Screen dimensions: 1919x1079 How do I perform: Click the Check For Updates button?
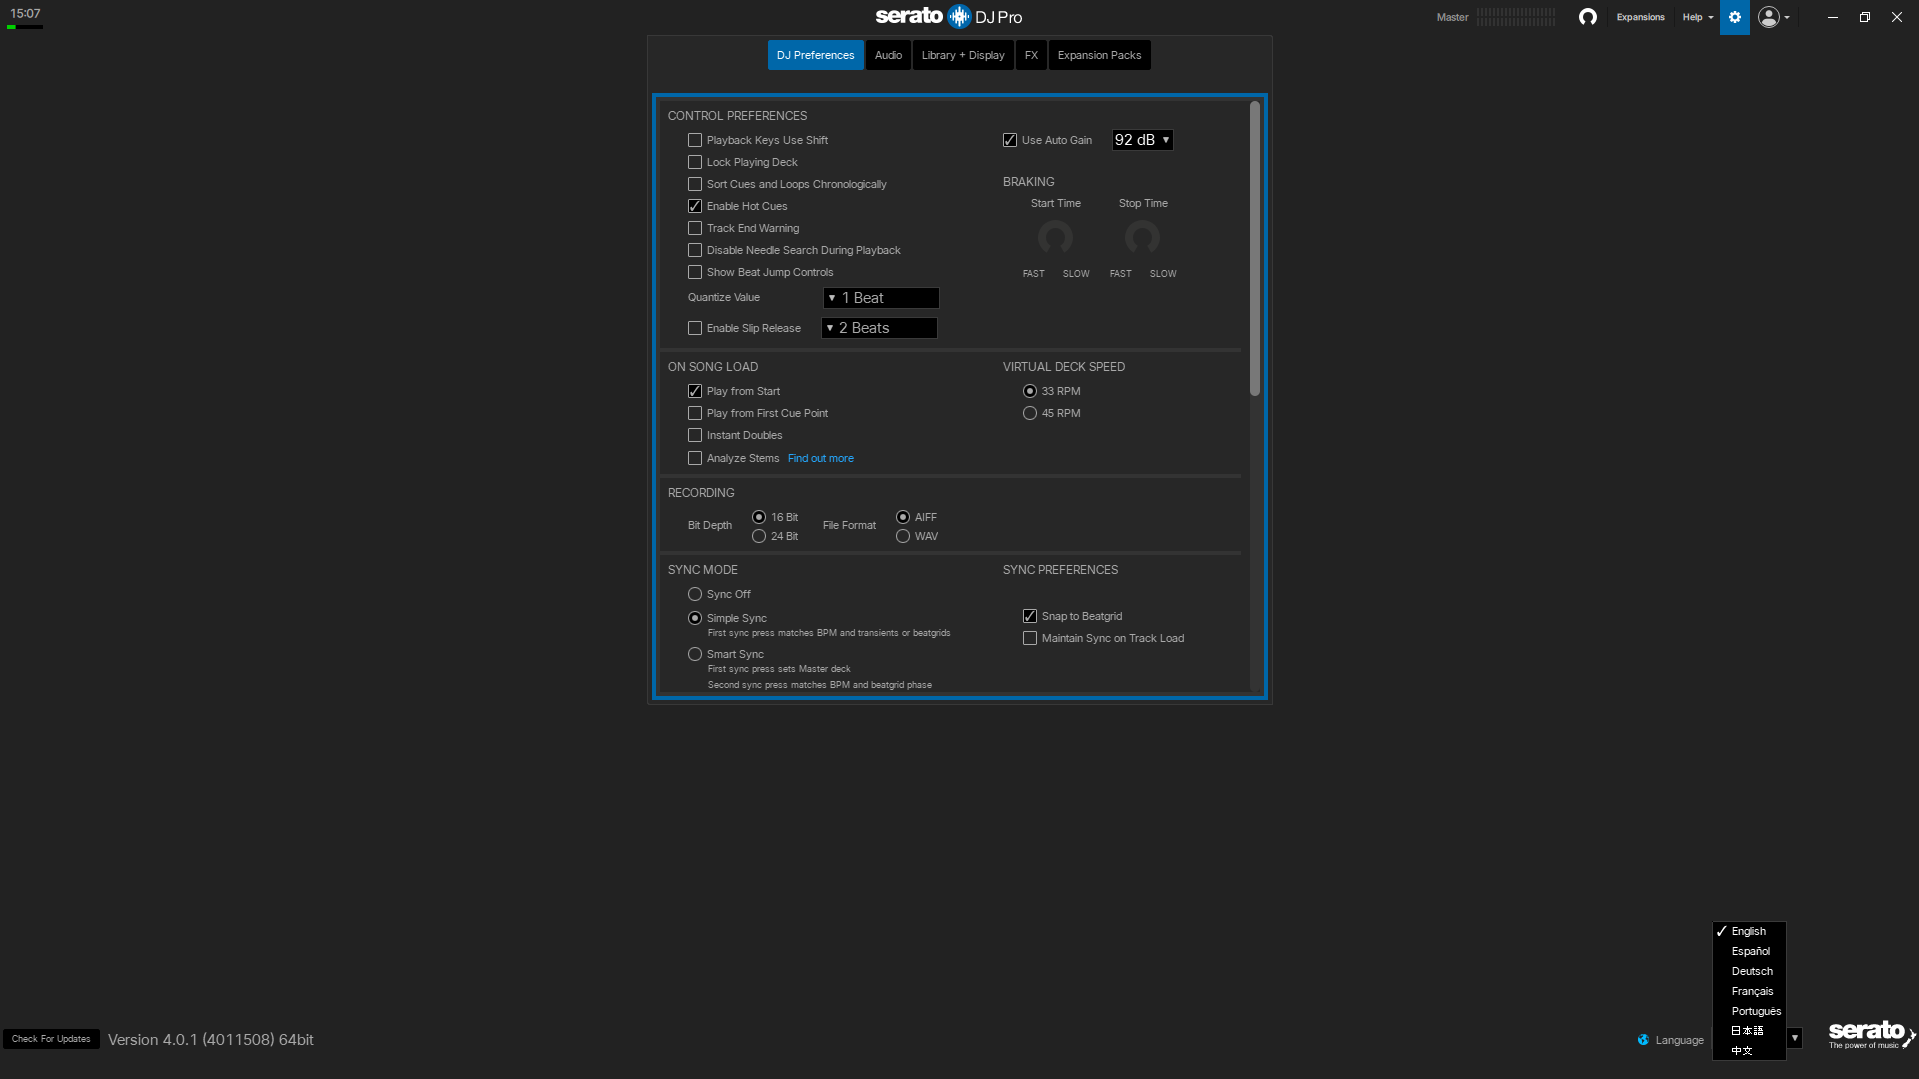pyautogui.click(x=51, y=1039)
